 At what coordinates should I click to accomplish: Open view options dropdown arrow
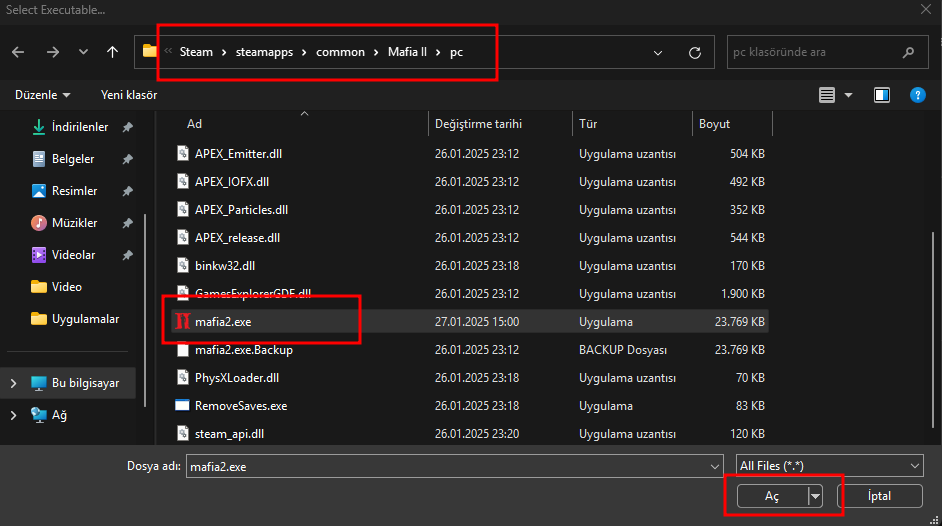click(x=848, y=95)
